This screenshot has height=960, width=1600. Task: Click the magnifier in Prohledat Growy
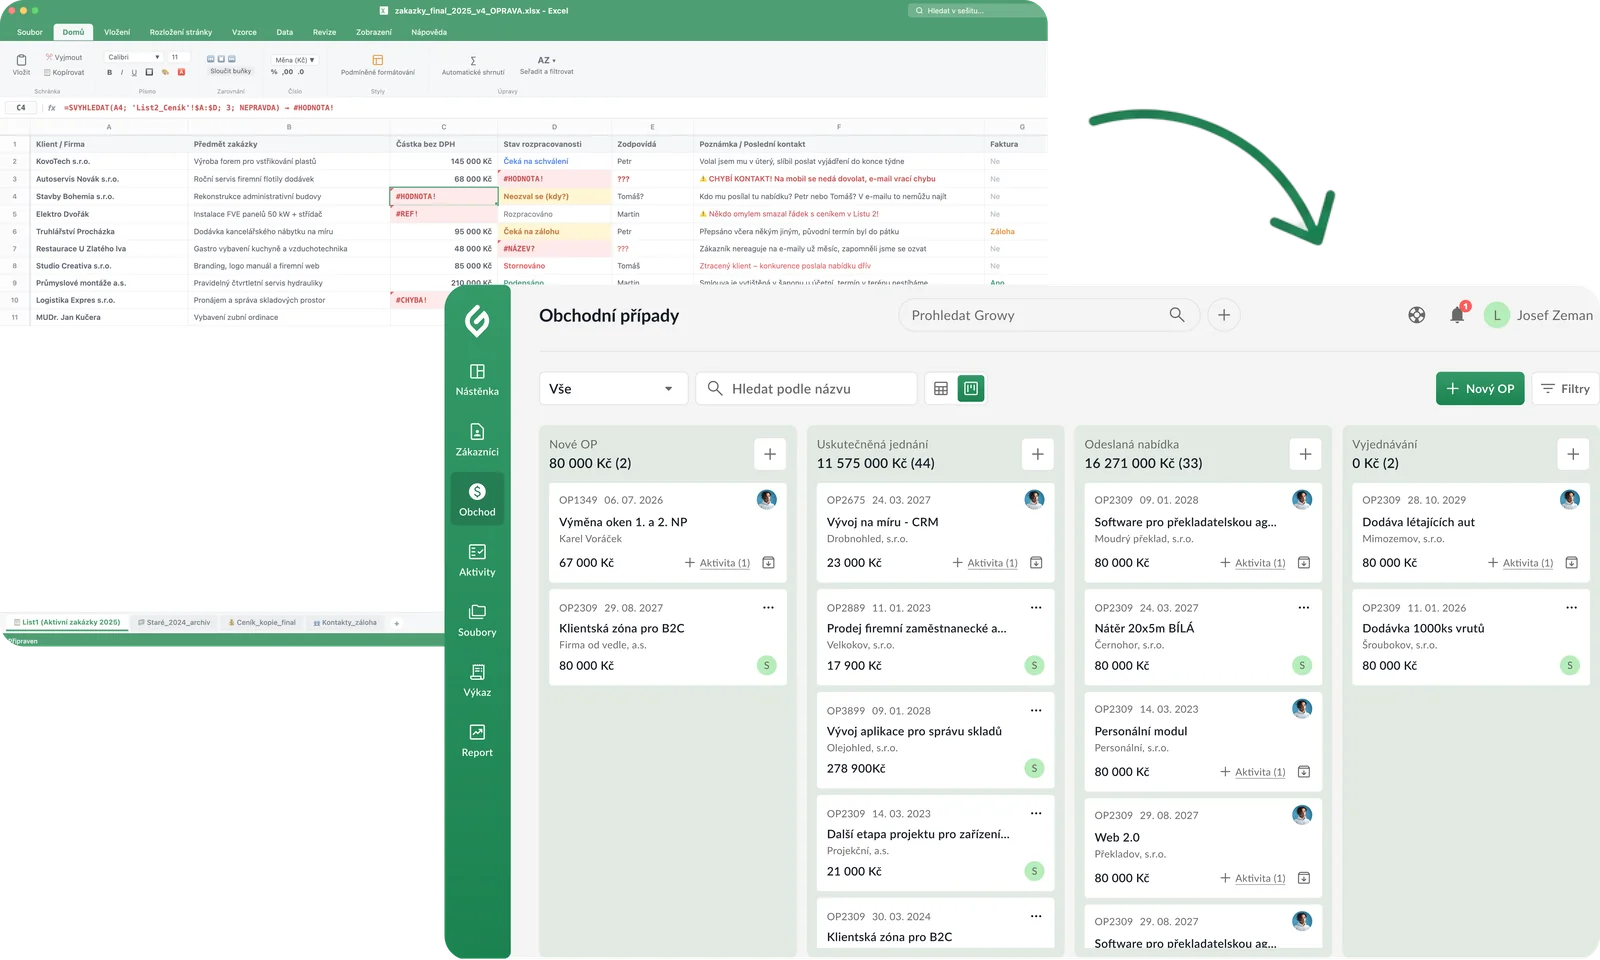(1177, 315)
